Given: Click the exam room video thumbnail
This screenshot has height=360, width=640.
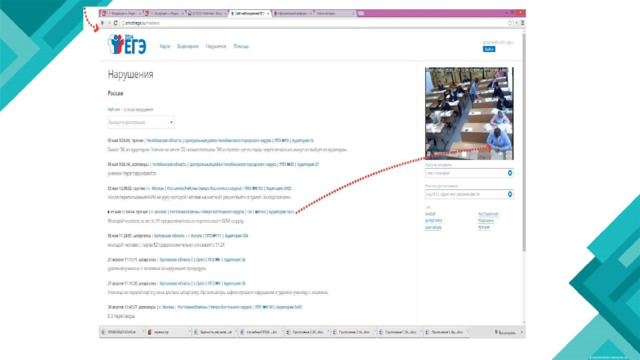Looking at the screenshot, I should click(x=469, y=113).
